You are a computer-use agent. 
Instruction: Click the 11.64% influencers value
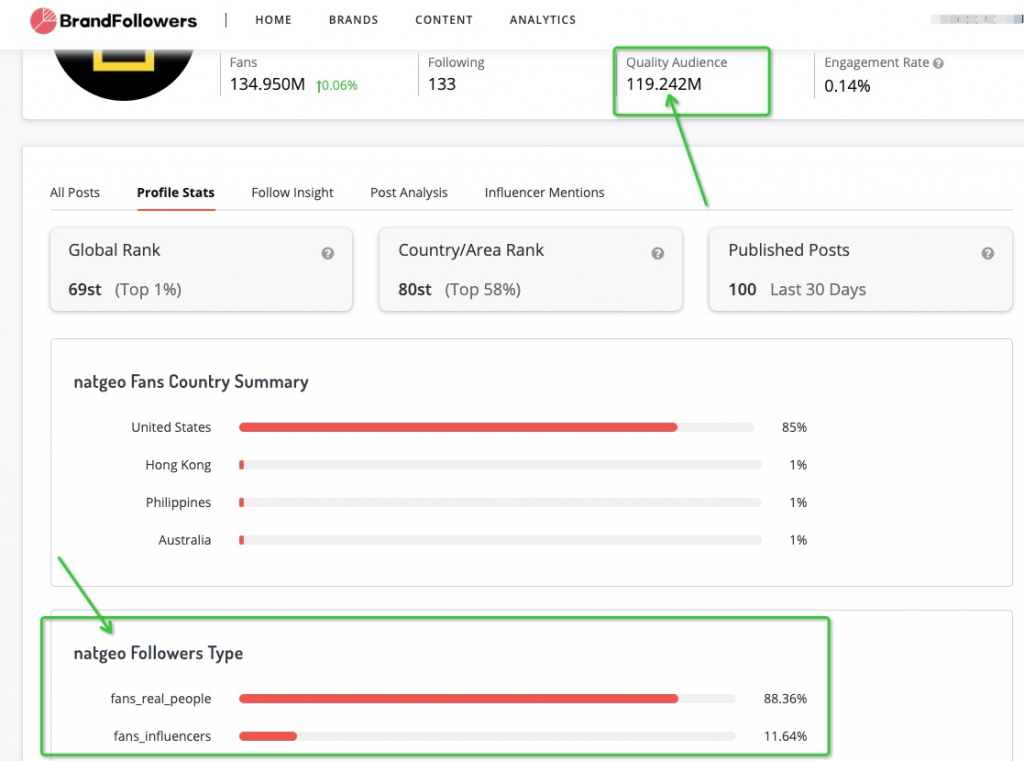coord(786,736)
